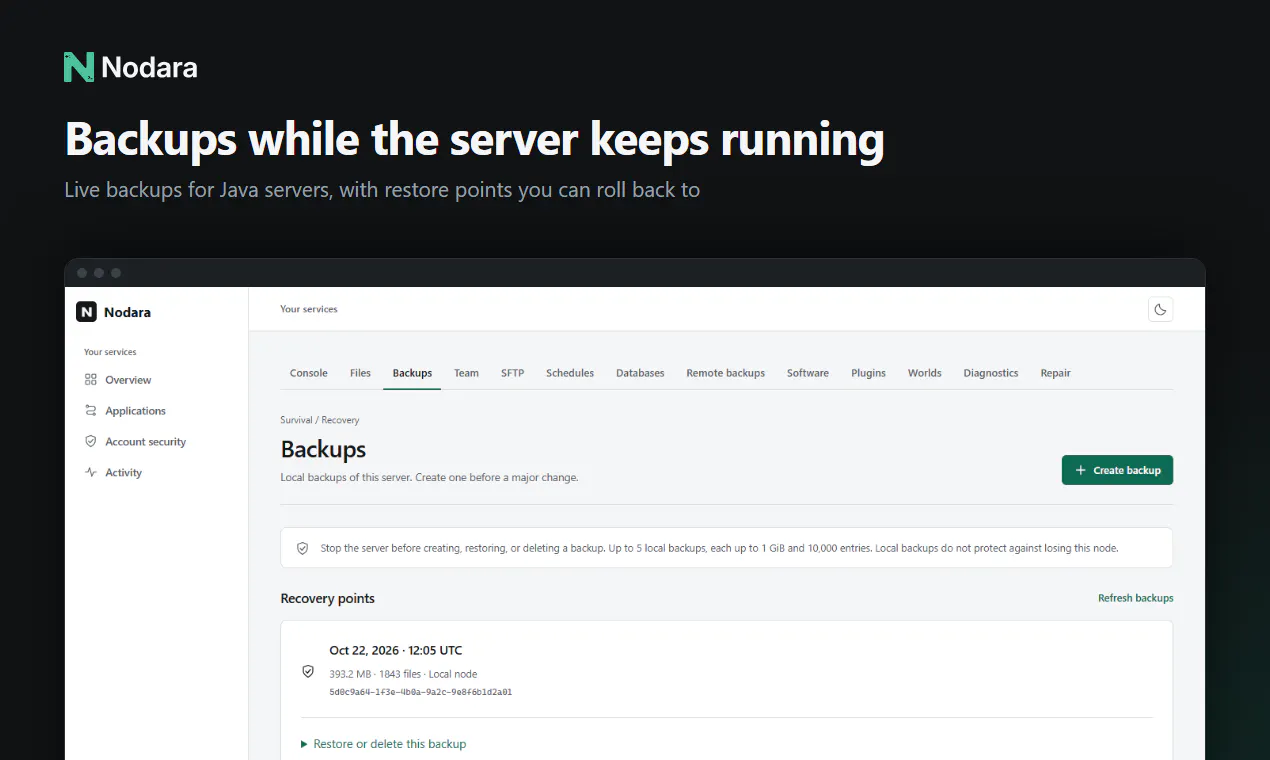The image size is (1270, 760).
Task: Go to Applications in the sidebar
Action: tap(135, 411)
